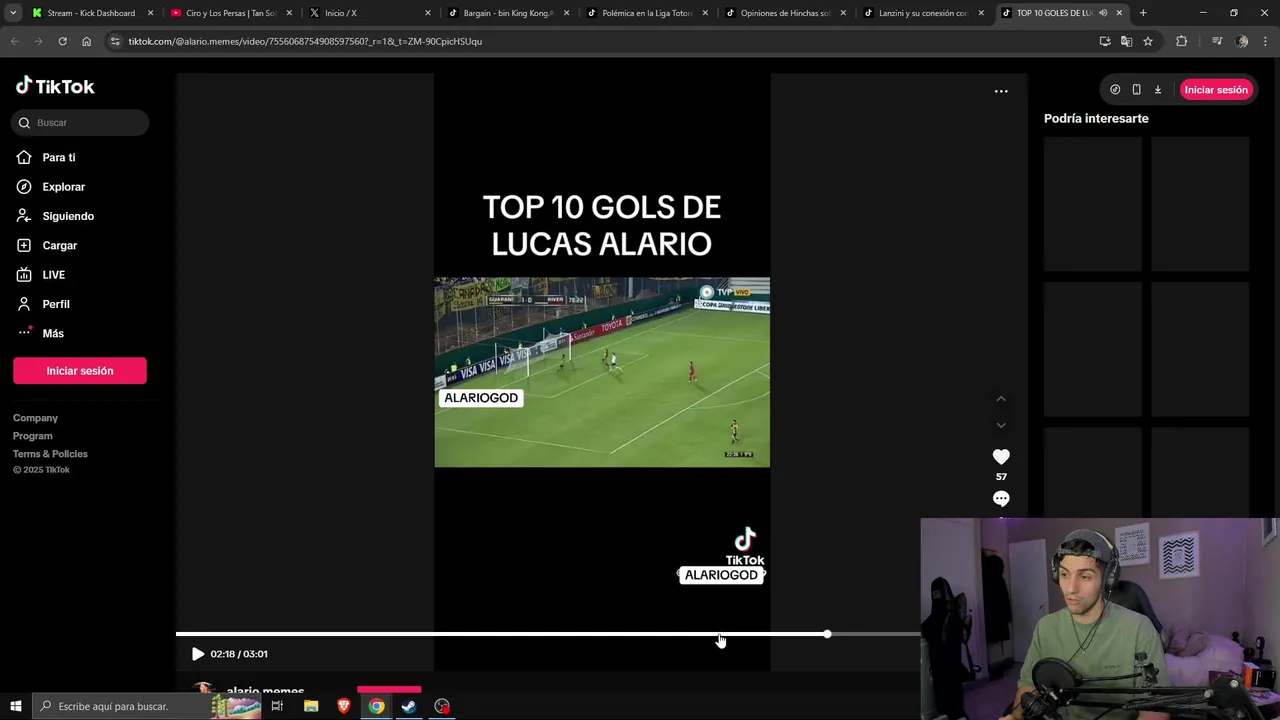Open the media control icon in toolbar
The image size is (1280, 720).
pyautogui.click(x=1217, y=41)
